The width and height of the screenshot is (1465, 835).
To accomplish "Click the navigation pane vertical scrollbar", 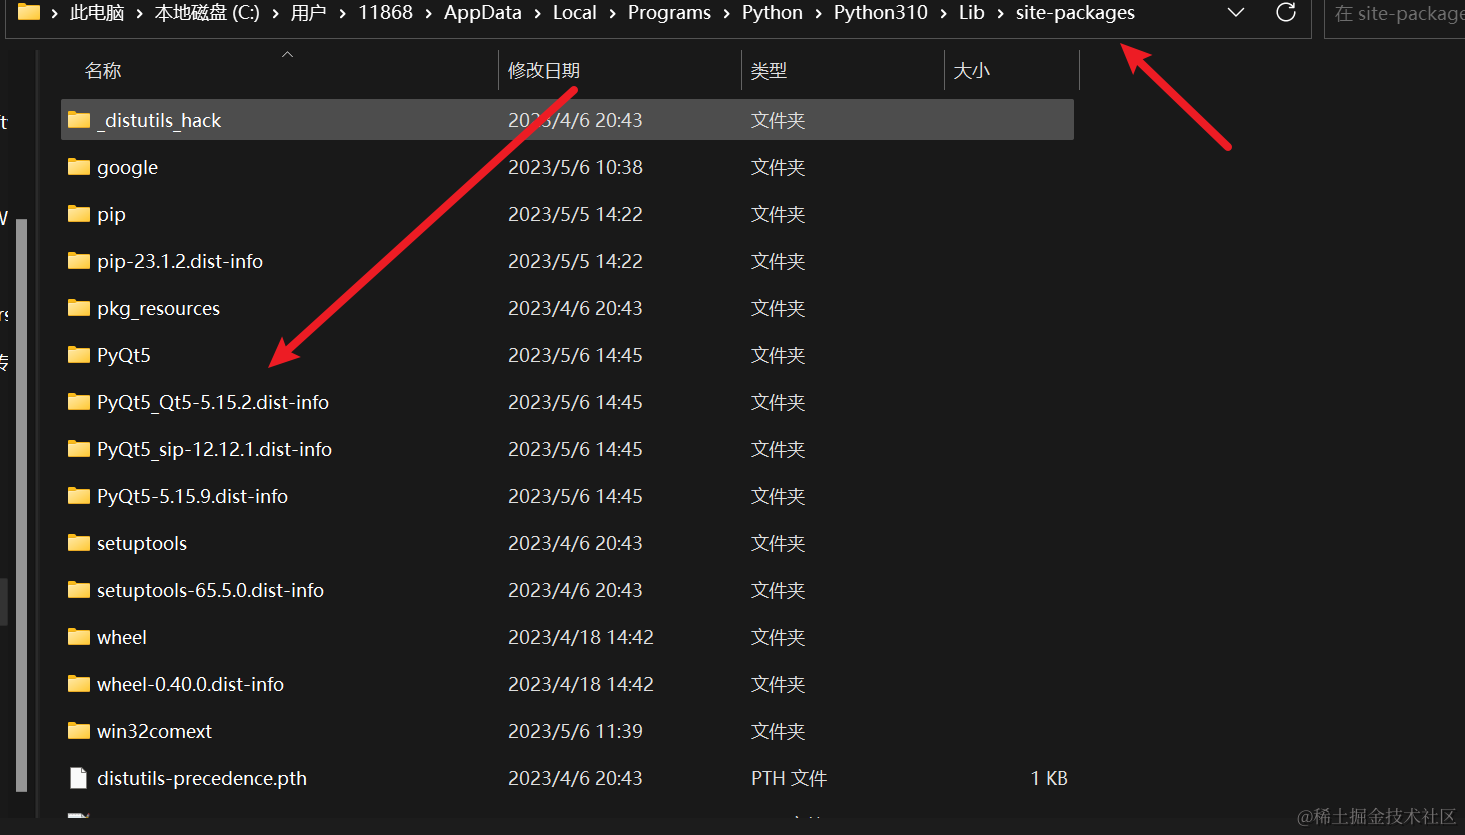I will click(x=21, y=505).
